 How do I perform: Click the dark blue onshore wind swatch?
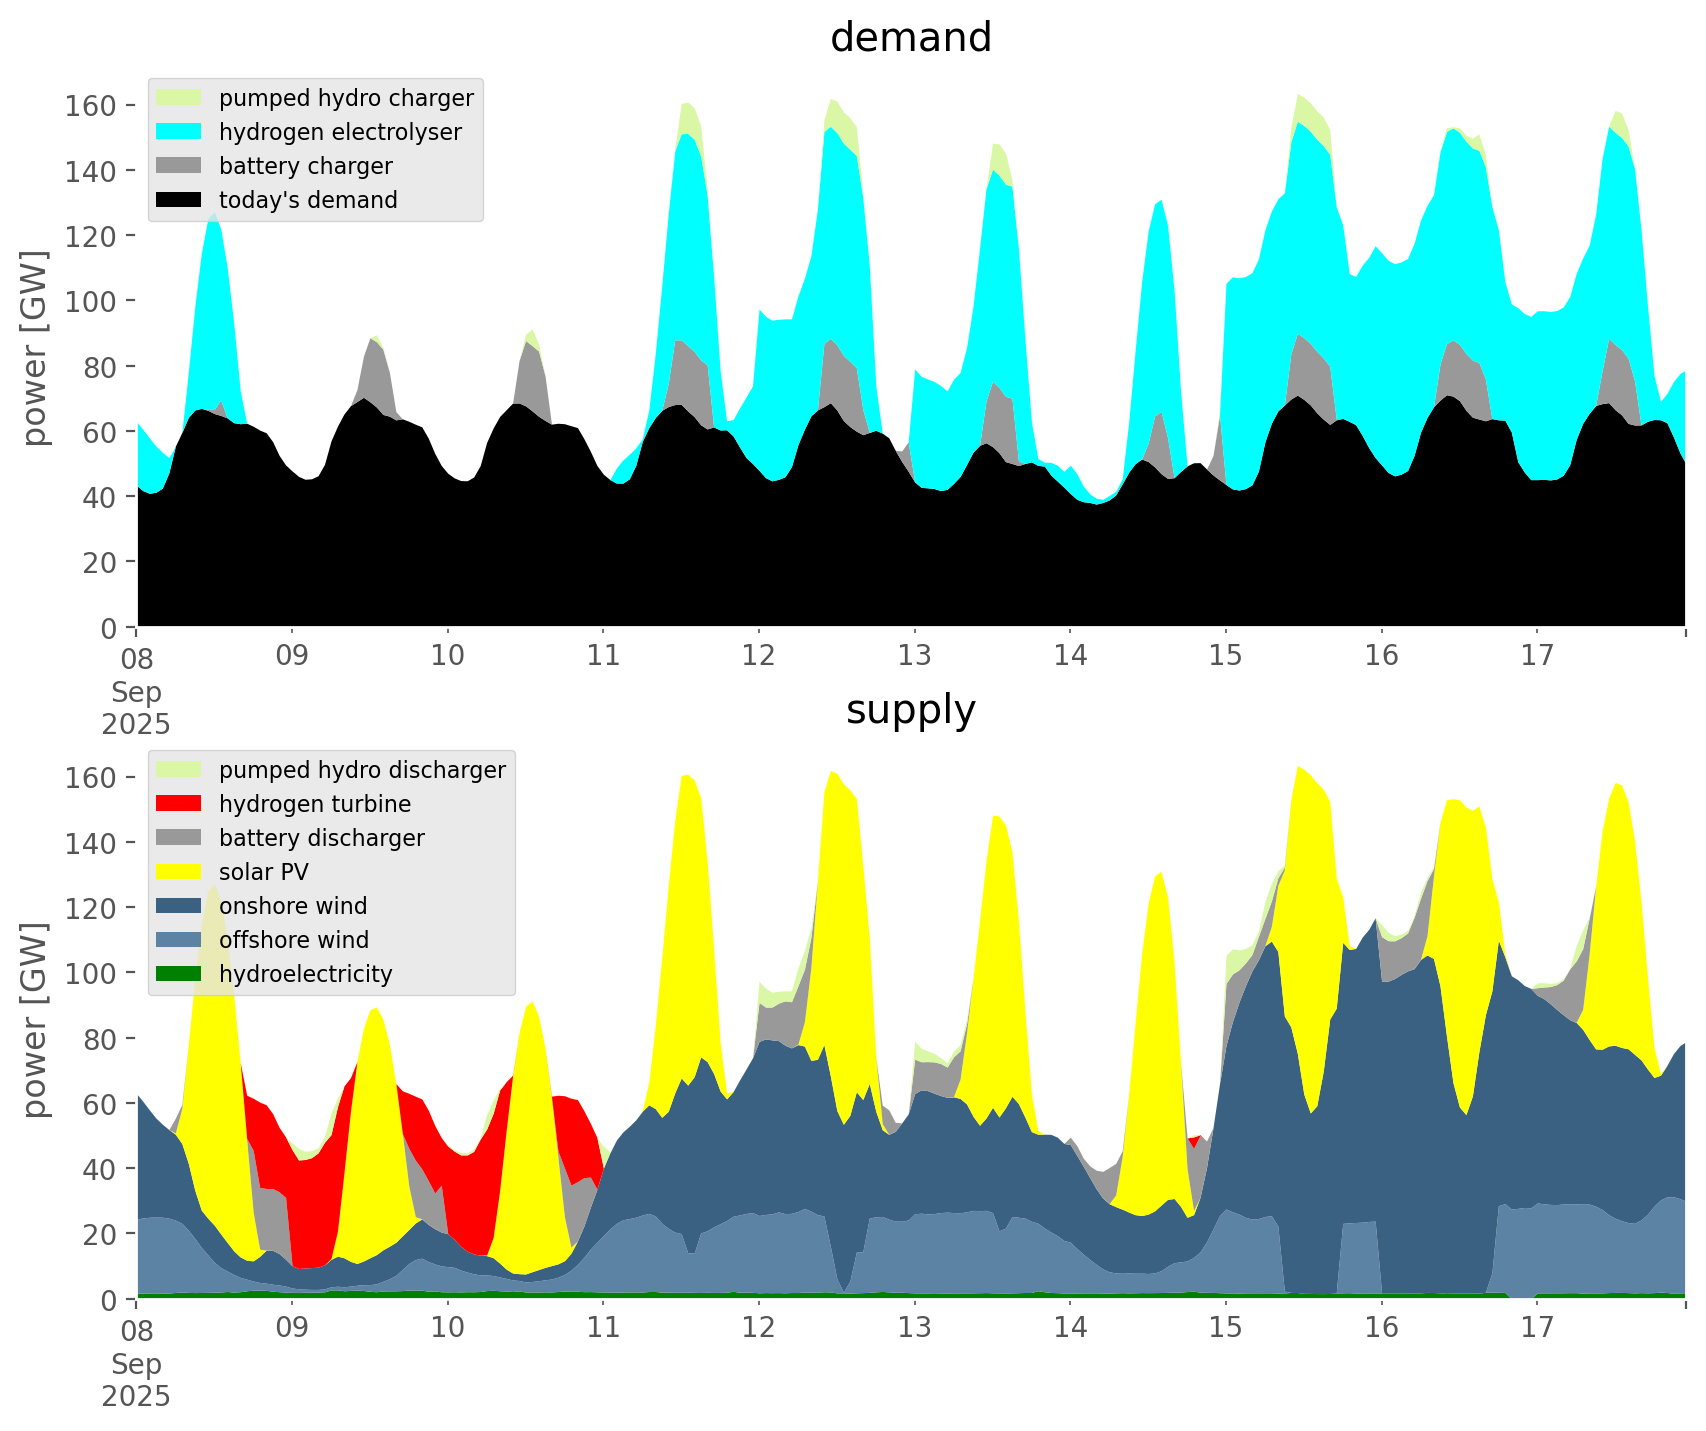[x=180, y=906]
